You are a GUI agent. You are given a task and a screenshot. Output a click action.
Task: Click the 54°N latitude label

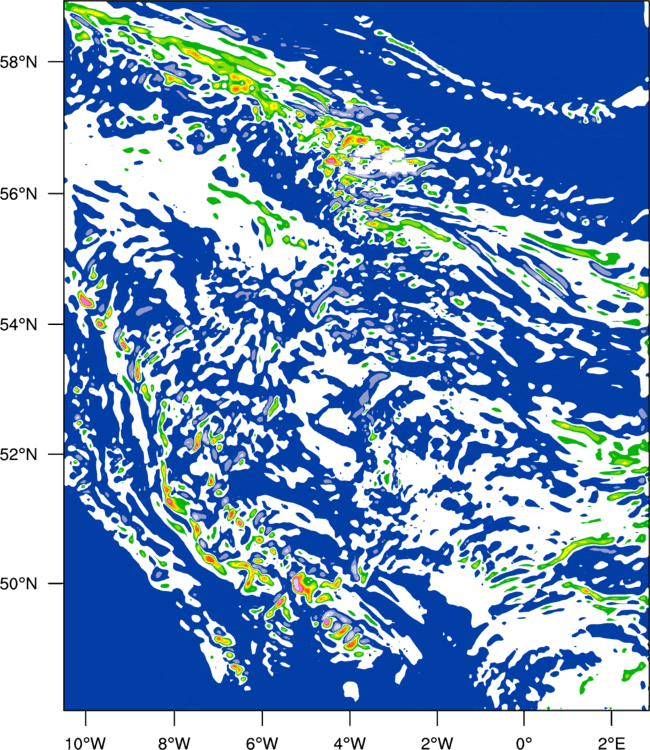click(x=18, y=325)
